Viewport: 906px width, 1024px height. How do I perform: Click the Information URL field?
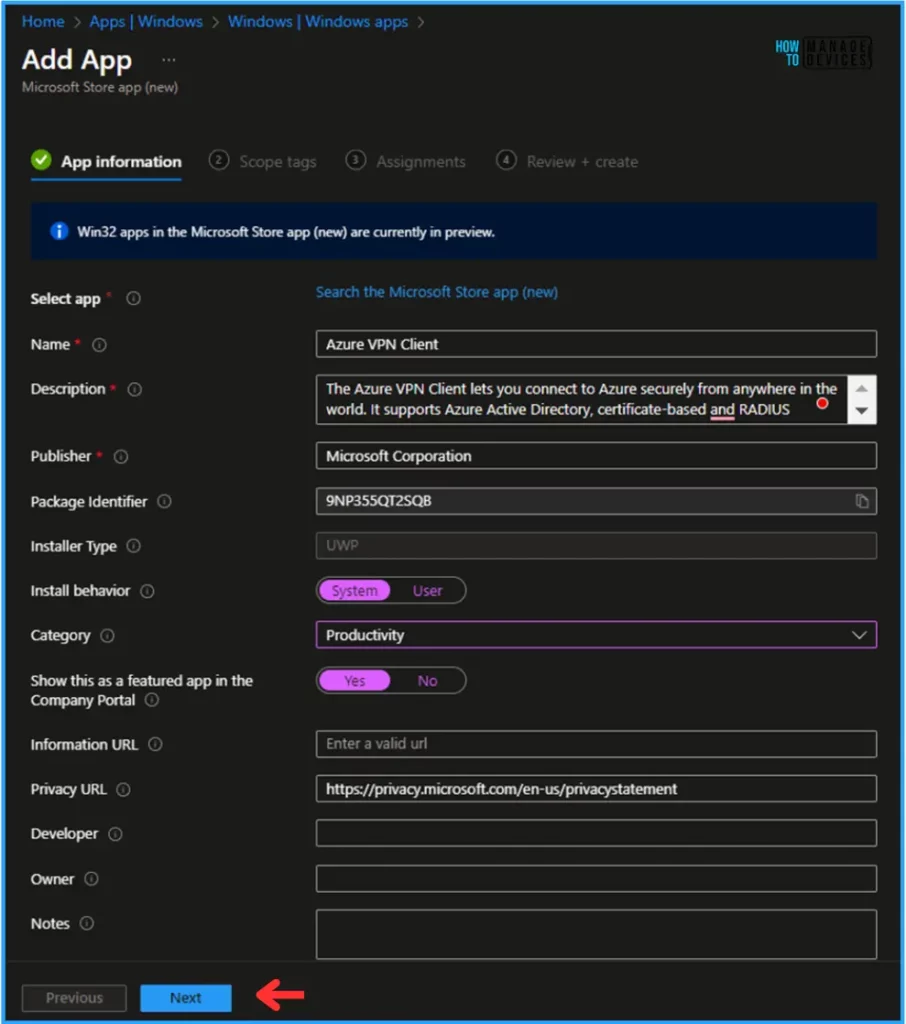[x=596, y=744]
